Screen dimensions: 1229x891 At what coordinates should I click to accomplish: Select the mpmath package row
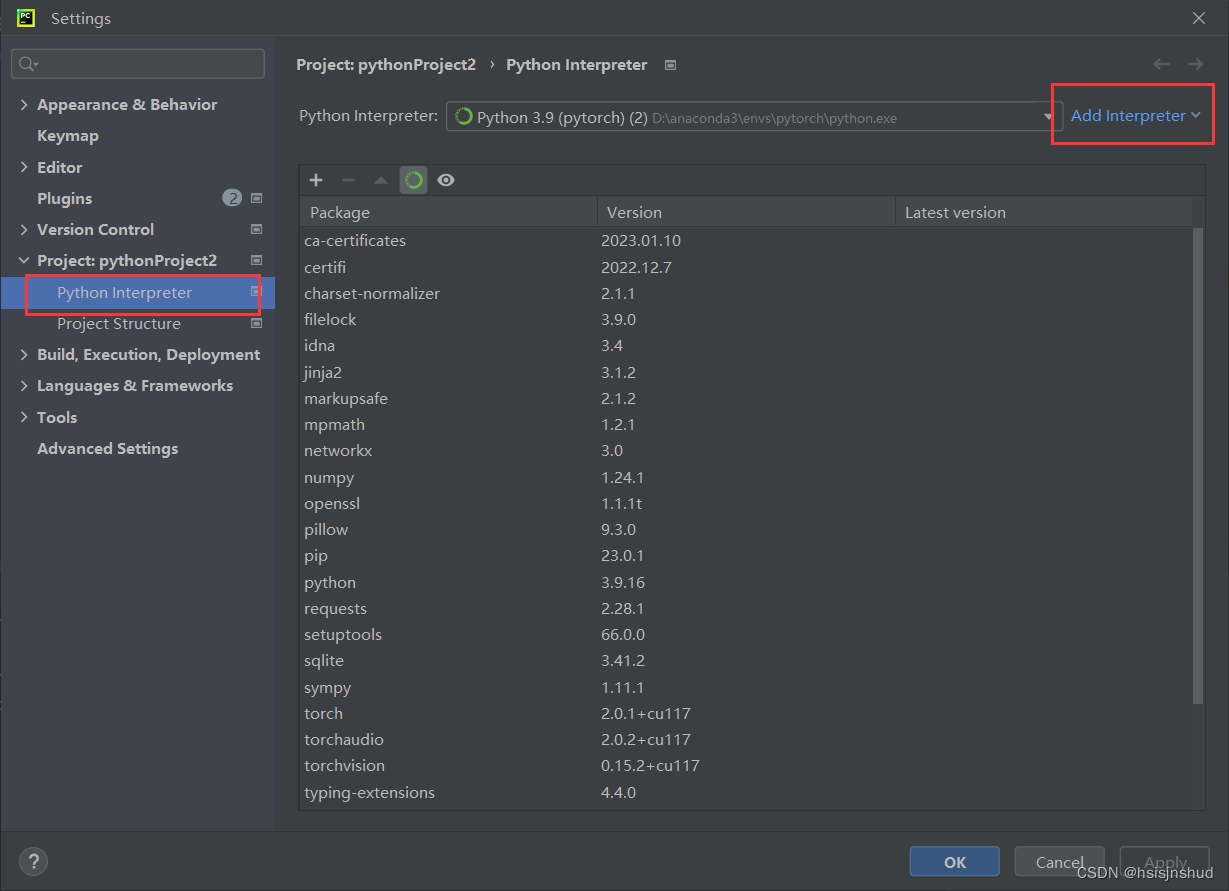[x=746, y=424]
